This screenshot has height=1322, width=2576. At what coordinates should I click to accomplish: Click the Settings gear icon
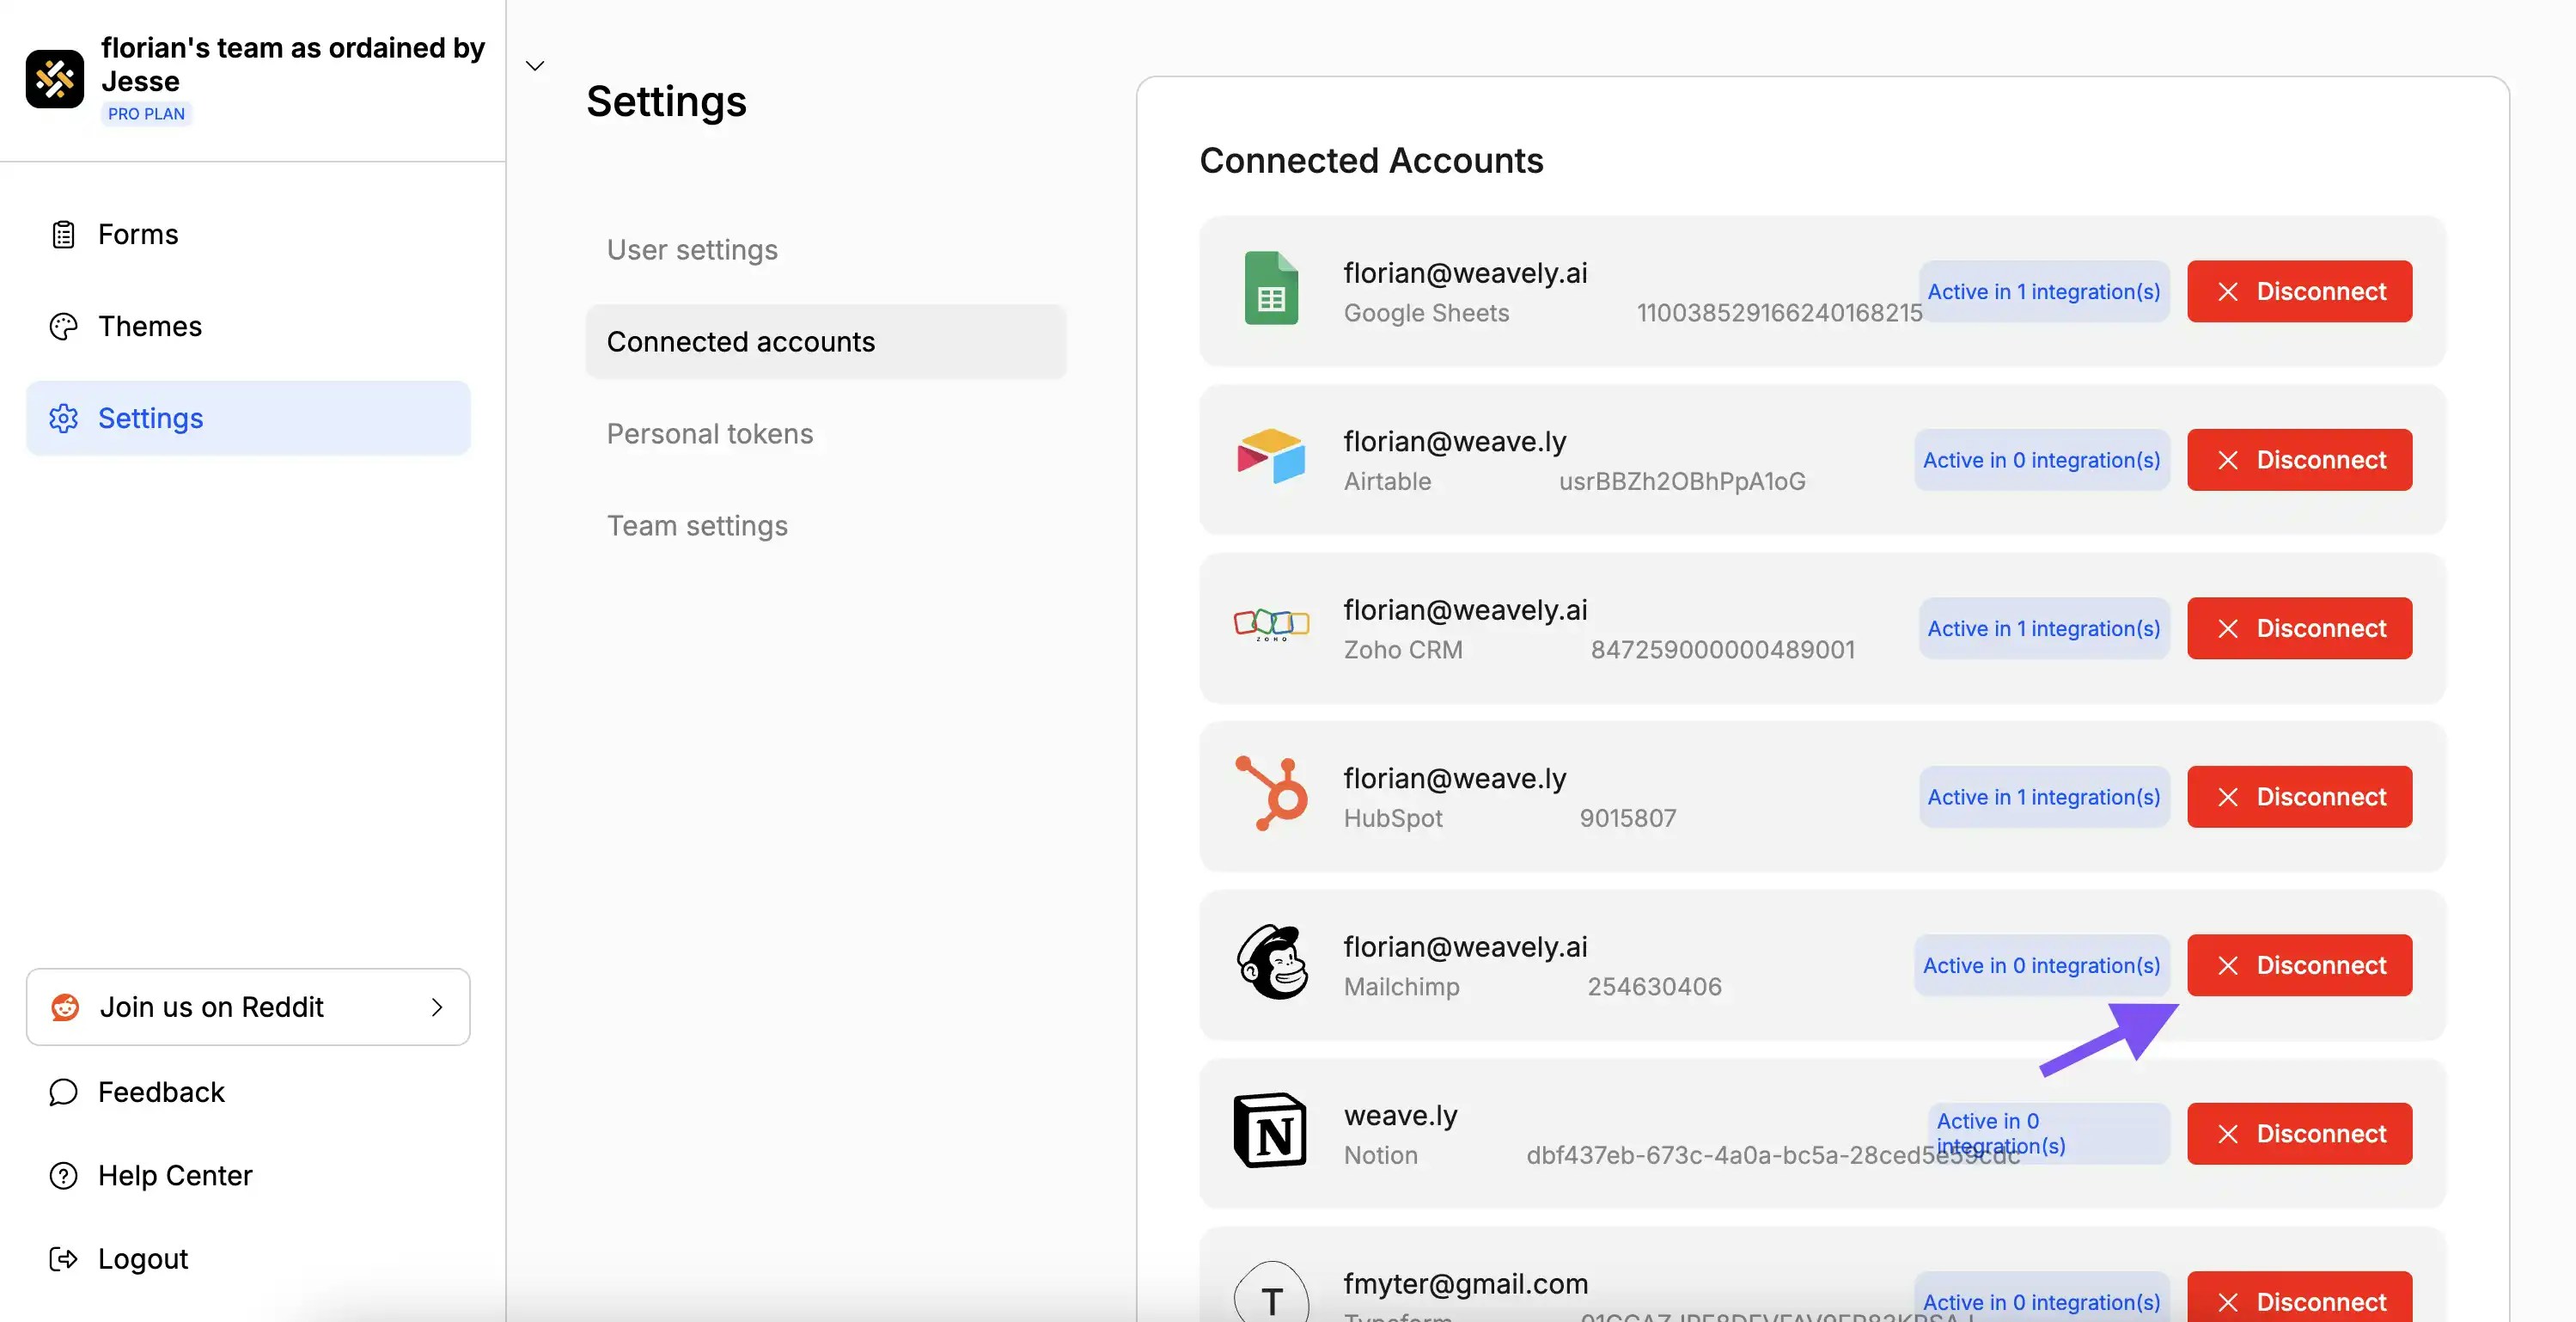63,418
